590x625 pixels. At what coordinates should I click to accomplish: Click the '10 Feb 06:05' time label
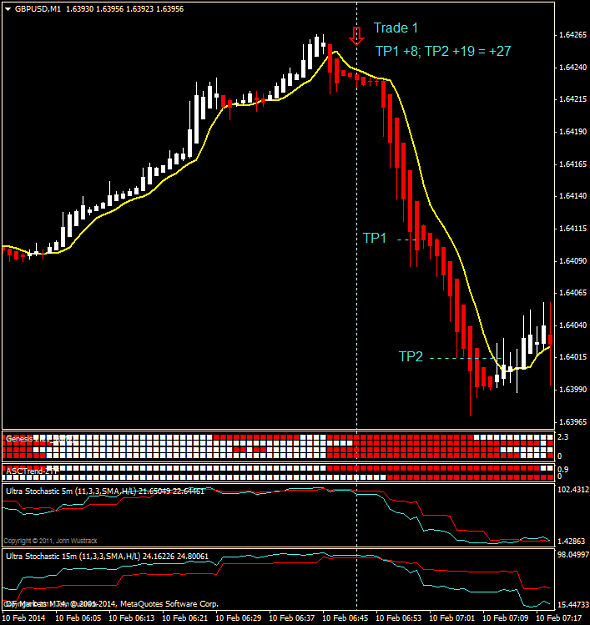click(78, 618)
